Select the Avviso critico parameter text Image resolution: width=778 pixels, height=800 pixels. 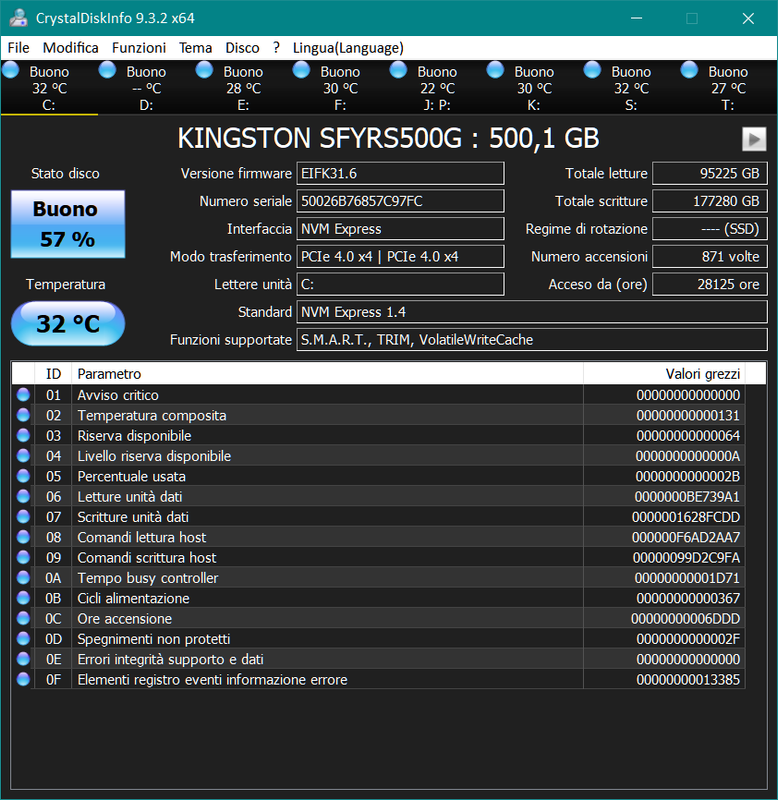pos(118,395)
